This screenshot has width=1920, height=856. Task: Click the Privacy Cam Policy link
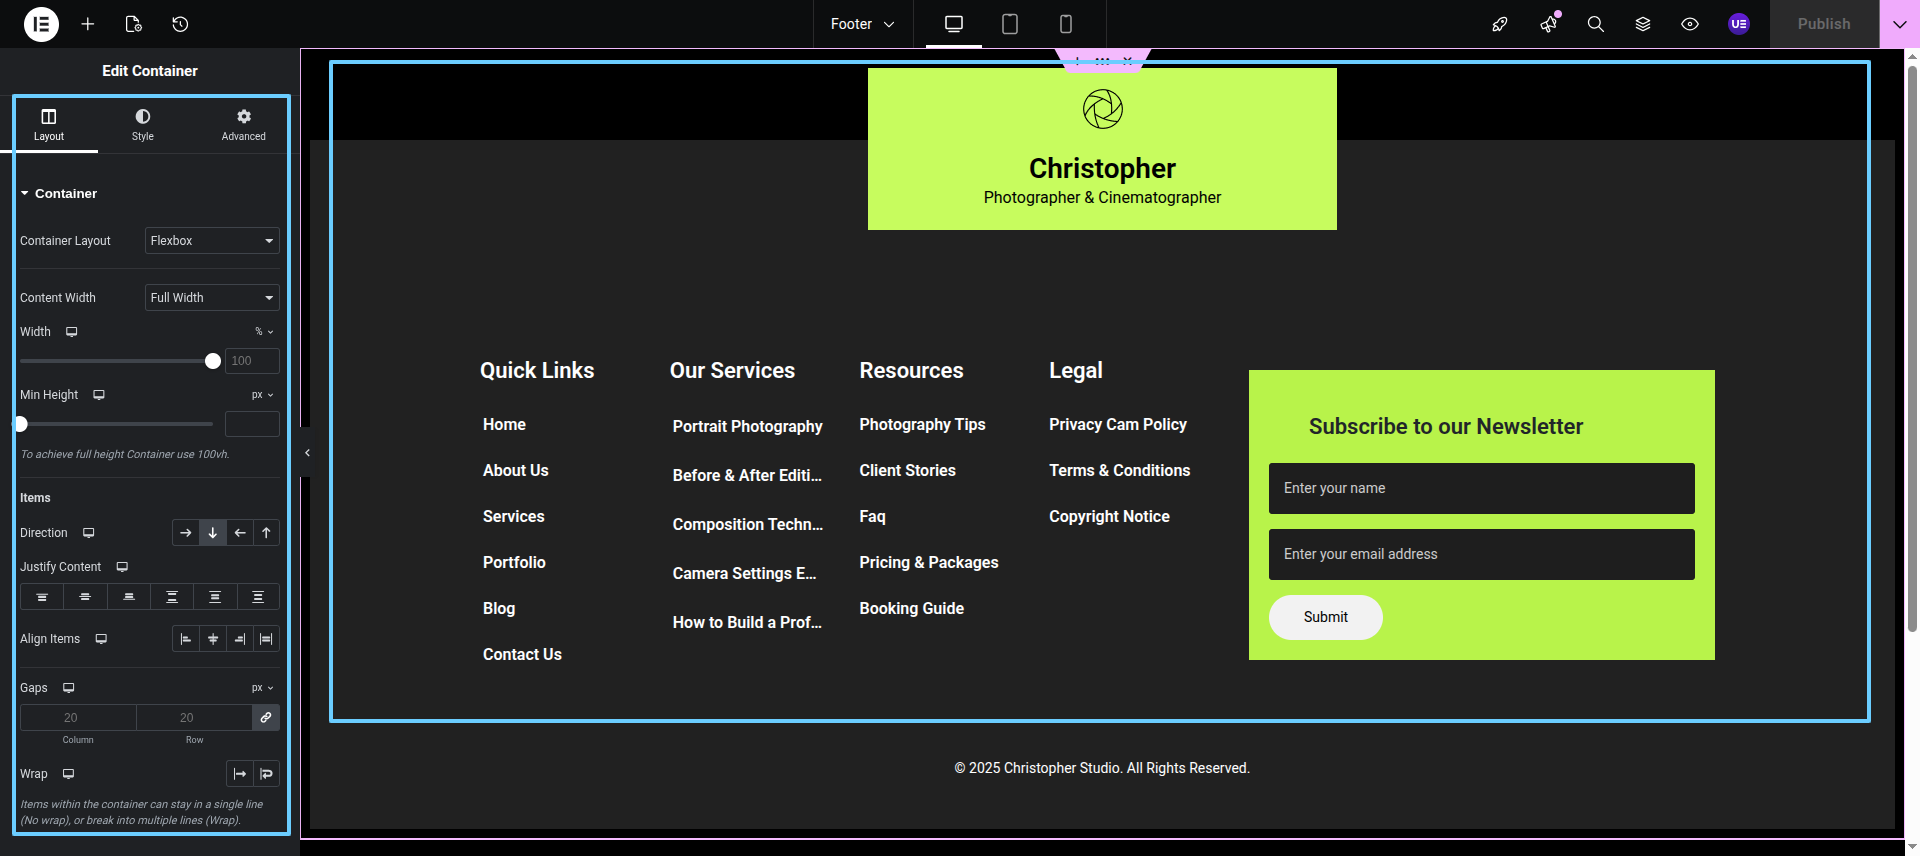coord(1117,424)
